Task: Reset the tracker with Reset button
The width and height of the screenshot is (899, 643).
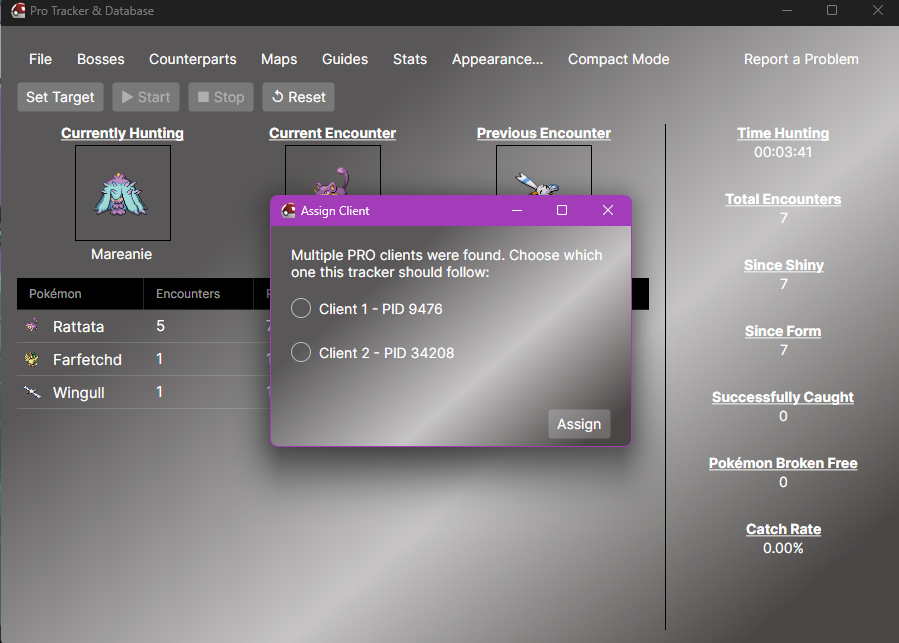Action: click(298, 97)
